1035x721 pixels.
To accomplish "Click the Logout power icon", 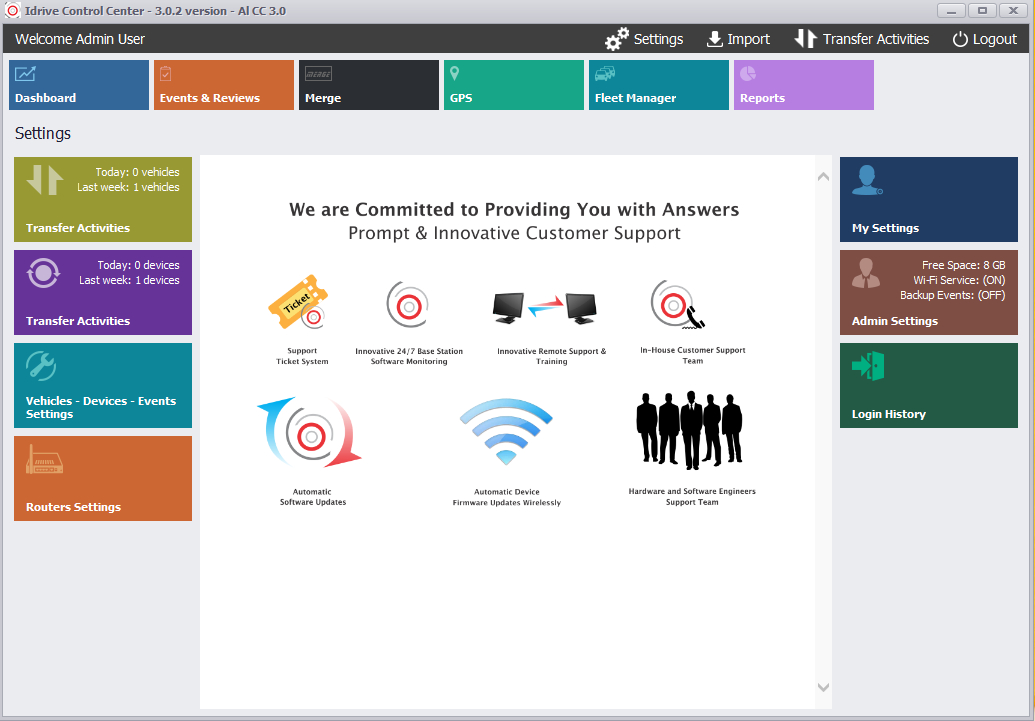I will click(x=960, y=39).
